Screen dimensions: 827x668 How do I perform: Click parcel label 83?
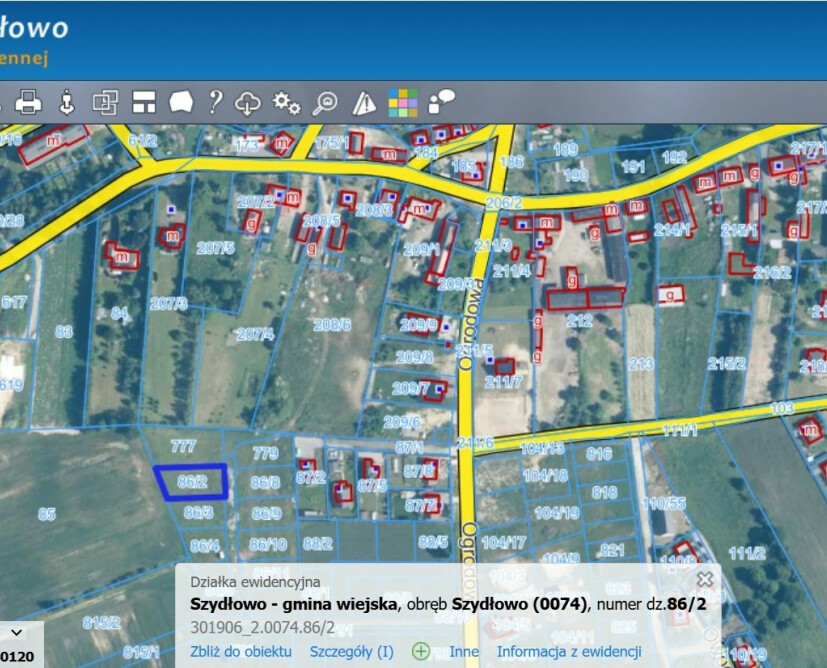[x=64, y=332]
